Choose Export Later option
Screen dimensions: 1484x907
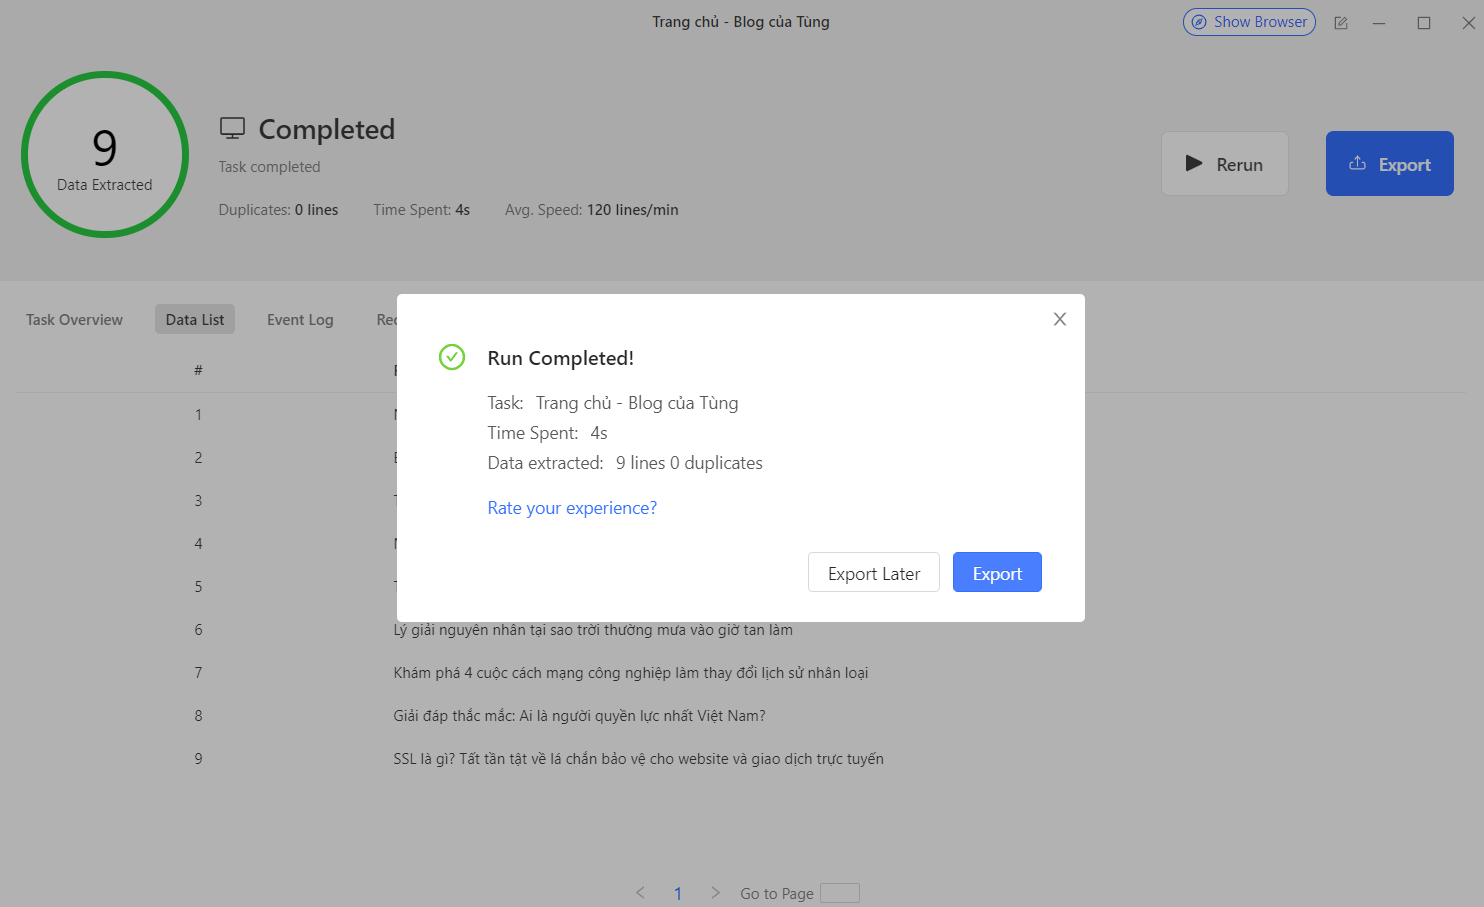873,573
